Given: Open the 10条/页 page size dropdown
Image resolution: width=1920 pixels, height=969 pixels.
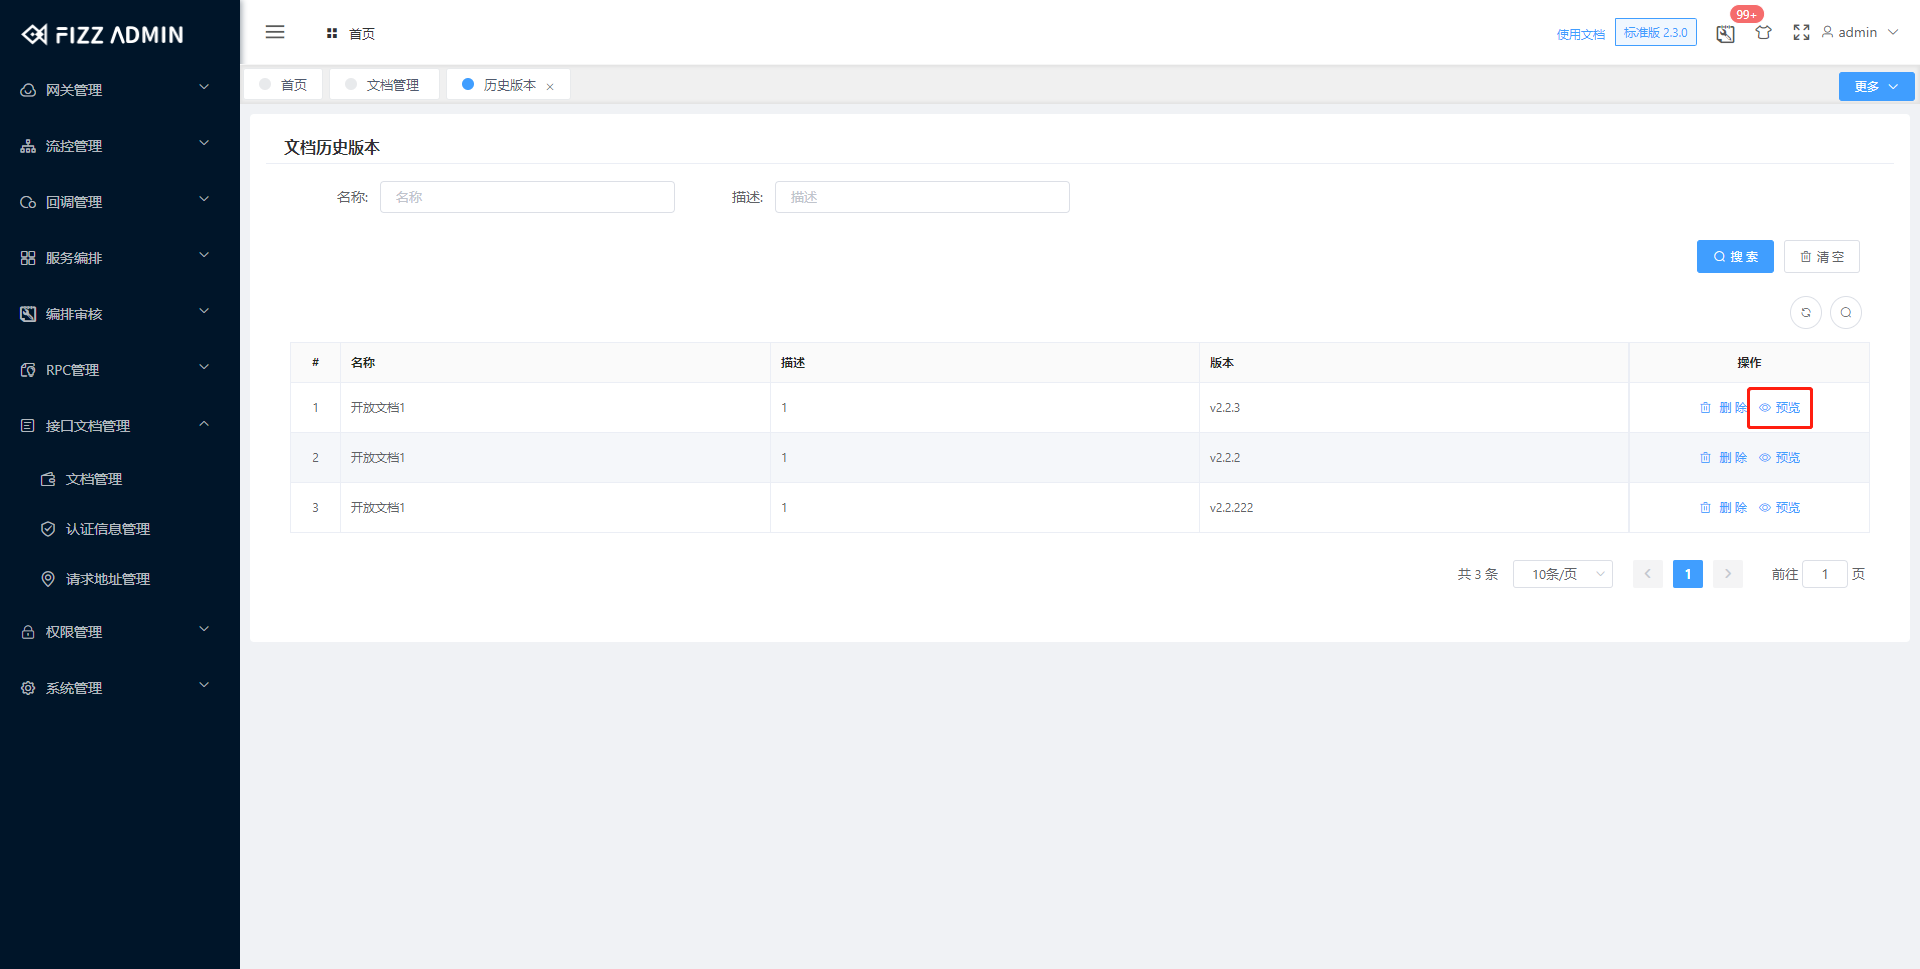Looking at the screenshot, I should click(x=1562, y=574).
